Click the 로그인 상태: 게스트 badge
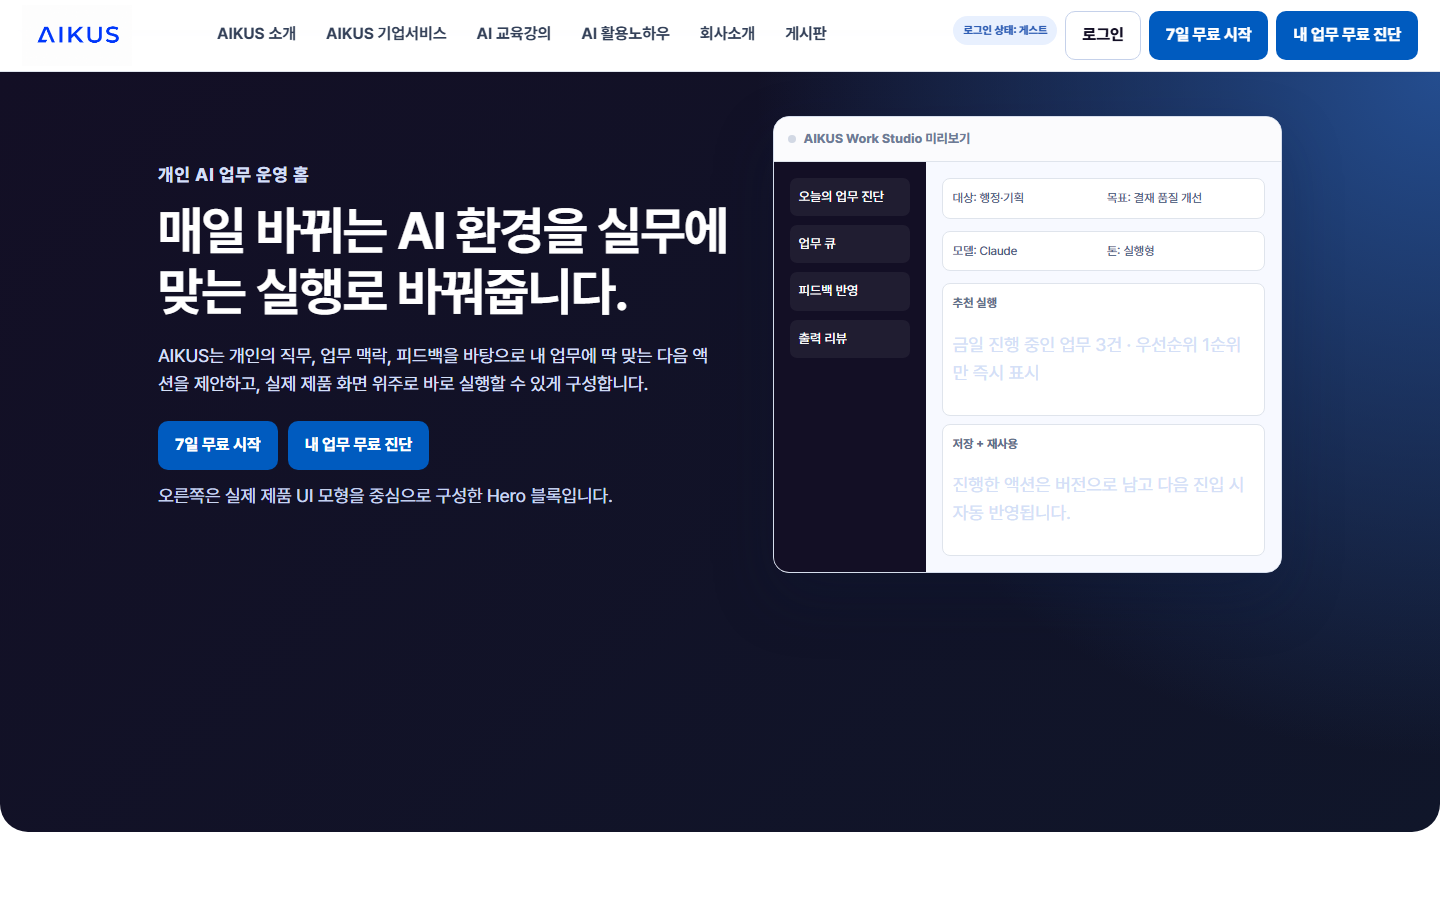Image resolution: width=1440 pixels, height=900 pixels. click(1005, 30)
